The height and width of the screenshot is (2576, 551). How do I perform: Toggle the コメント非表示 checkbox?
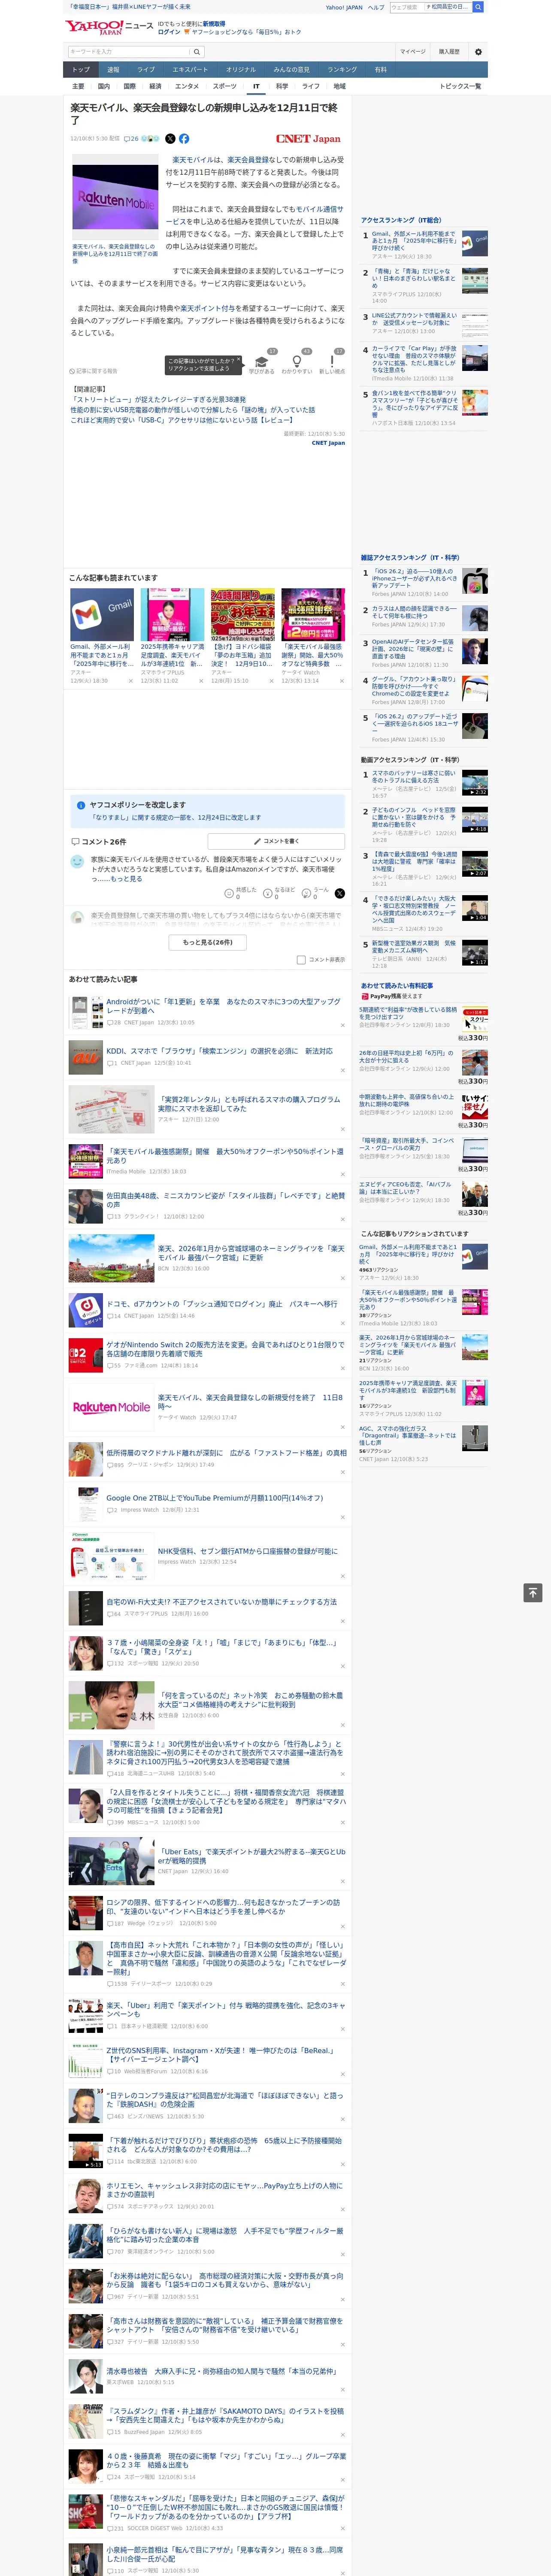(x=301, y=959)
